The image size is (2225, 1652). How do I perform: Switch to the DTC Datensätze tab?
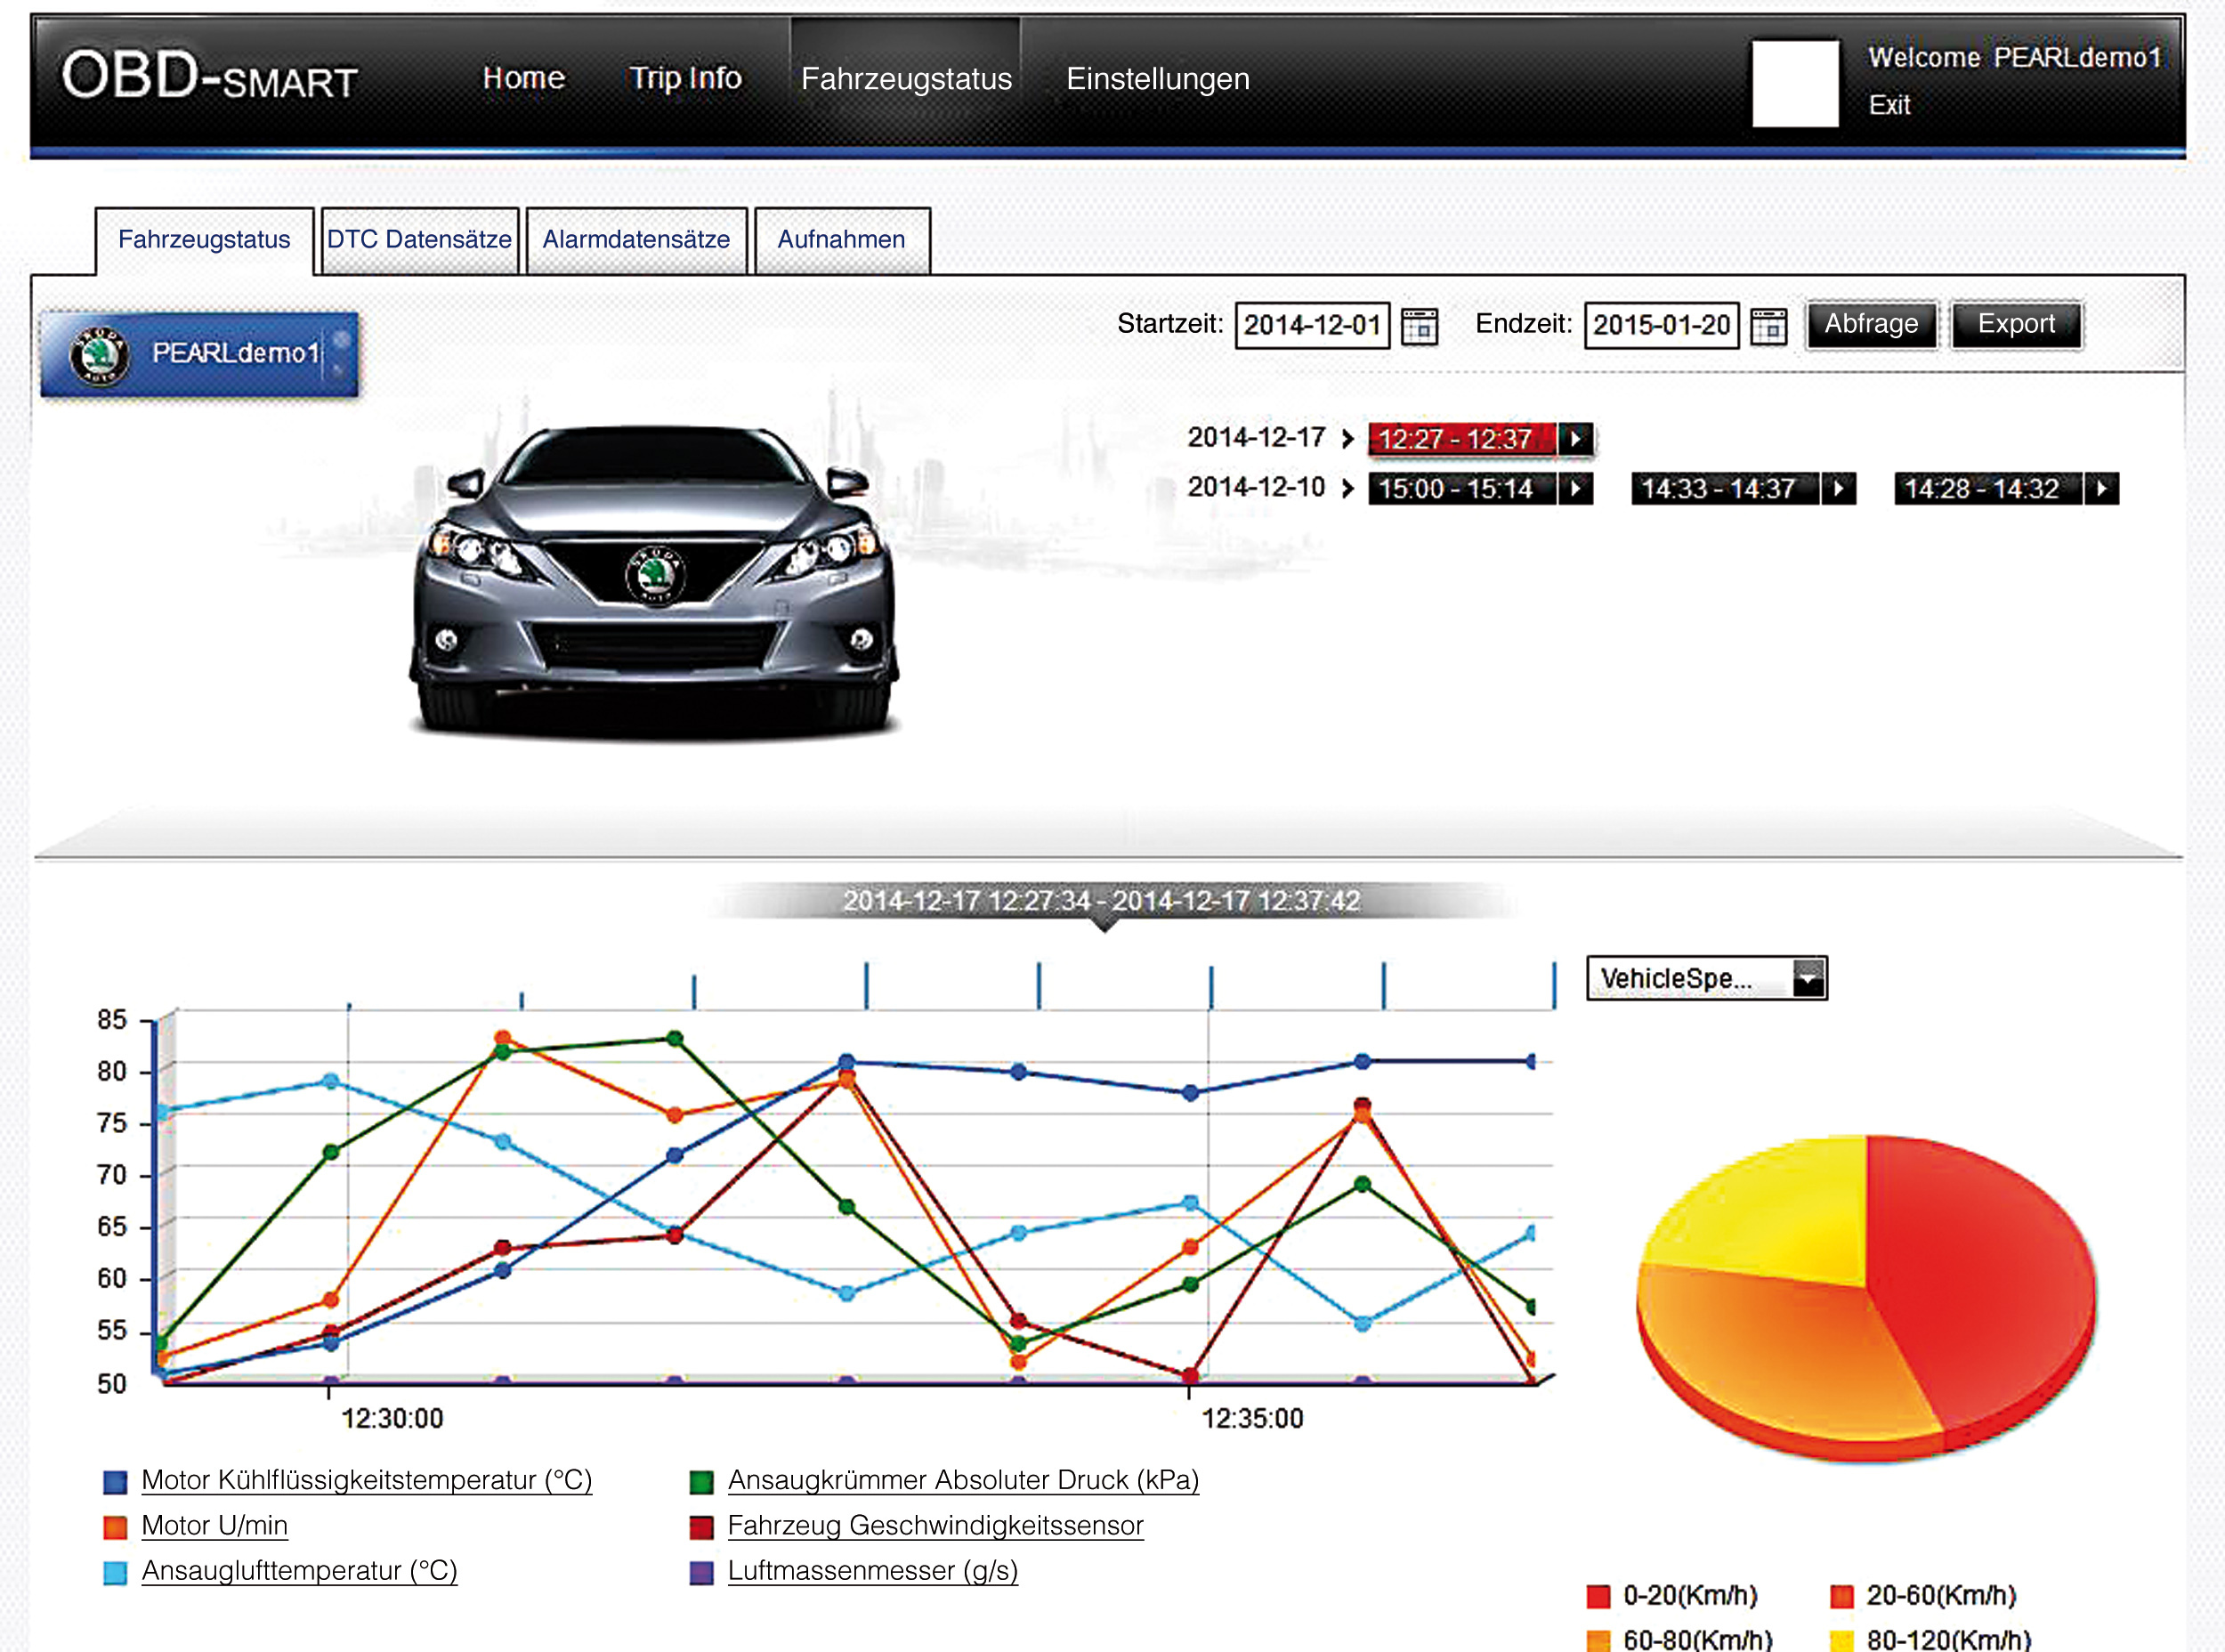[x=419, y=240]
